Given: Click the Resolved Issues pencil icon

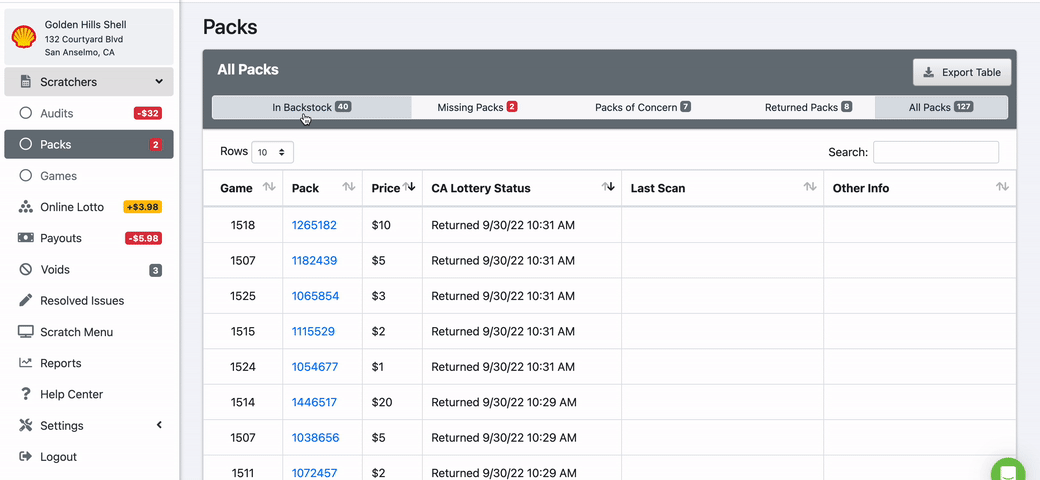Looking at the screenshot, I should pyautogui.click(x=26, y=301).
